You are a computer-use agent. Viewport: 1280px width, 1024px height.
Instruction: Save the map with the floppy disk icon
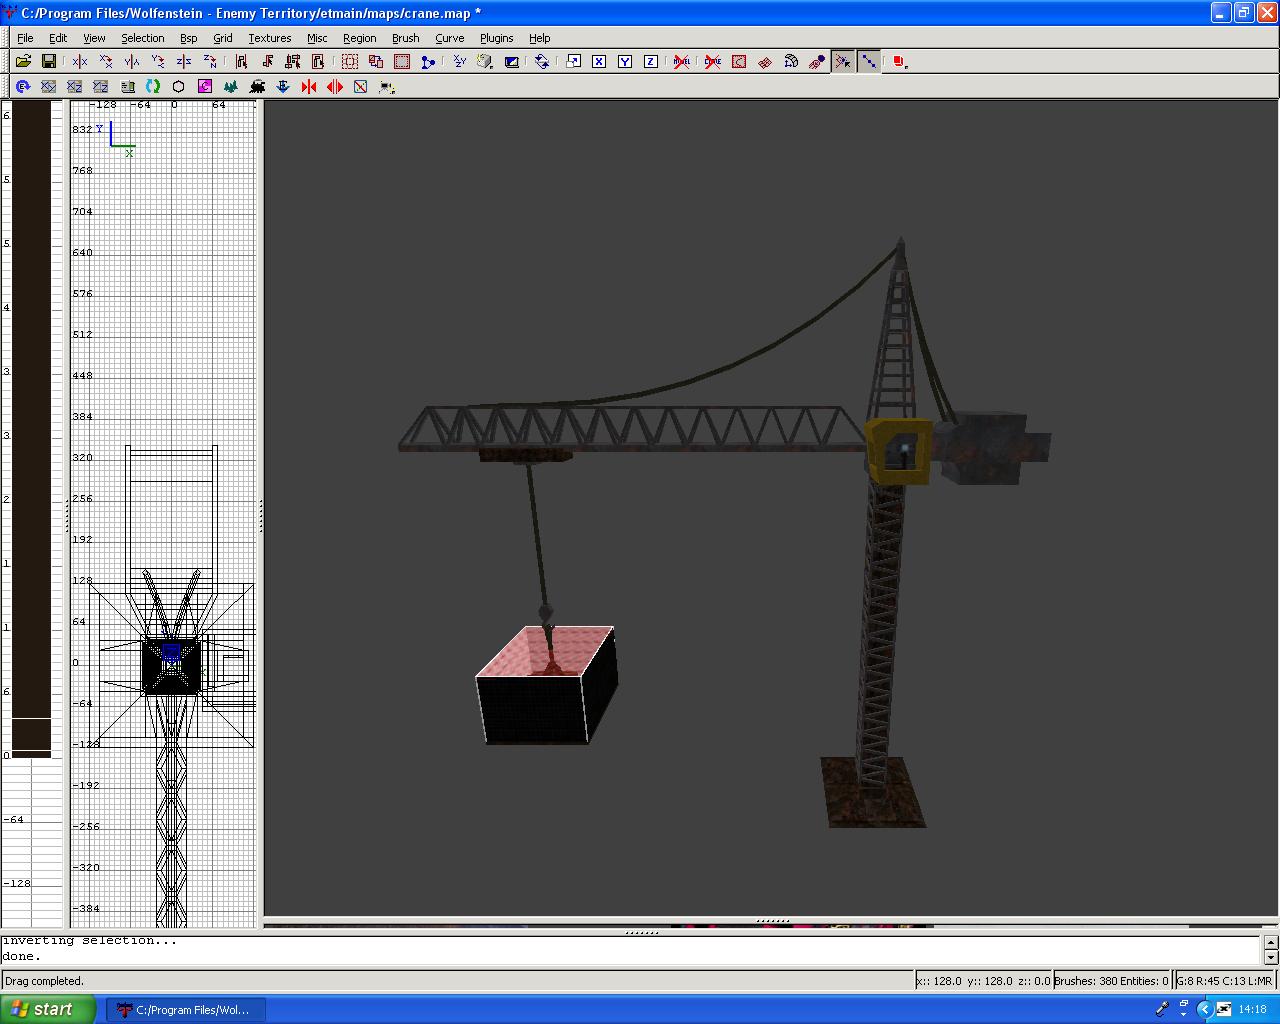[x=48, y=62]
